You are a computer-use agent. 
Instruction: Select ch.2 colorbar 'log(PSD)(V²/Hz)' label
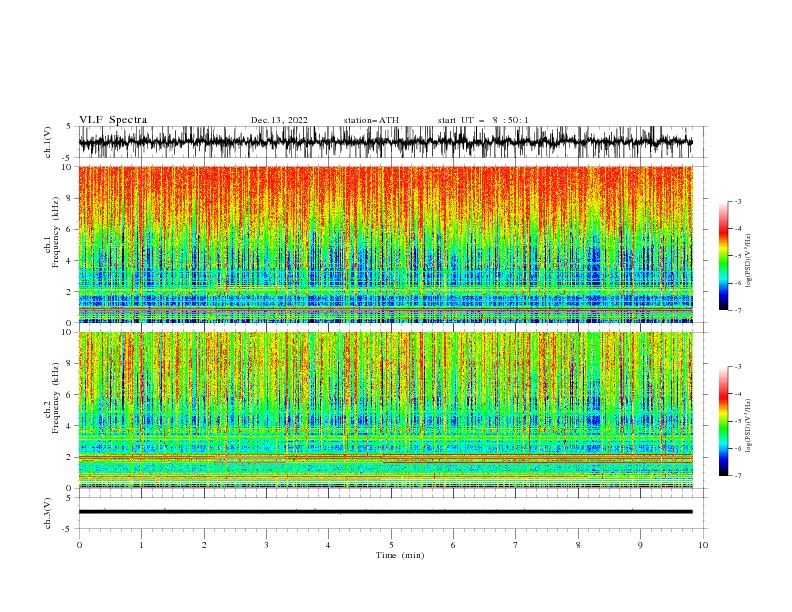[748, 426]
